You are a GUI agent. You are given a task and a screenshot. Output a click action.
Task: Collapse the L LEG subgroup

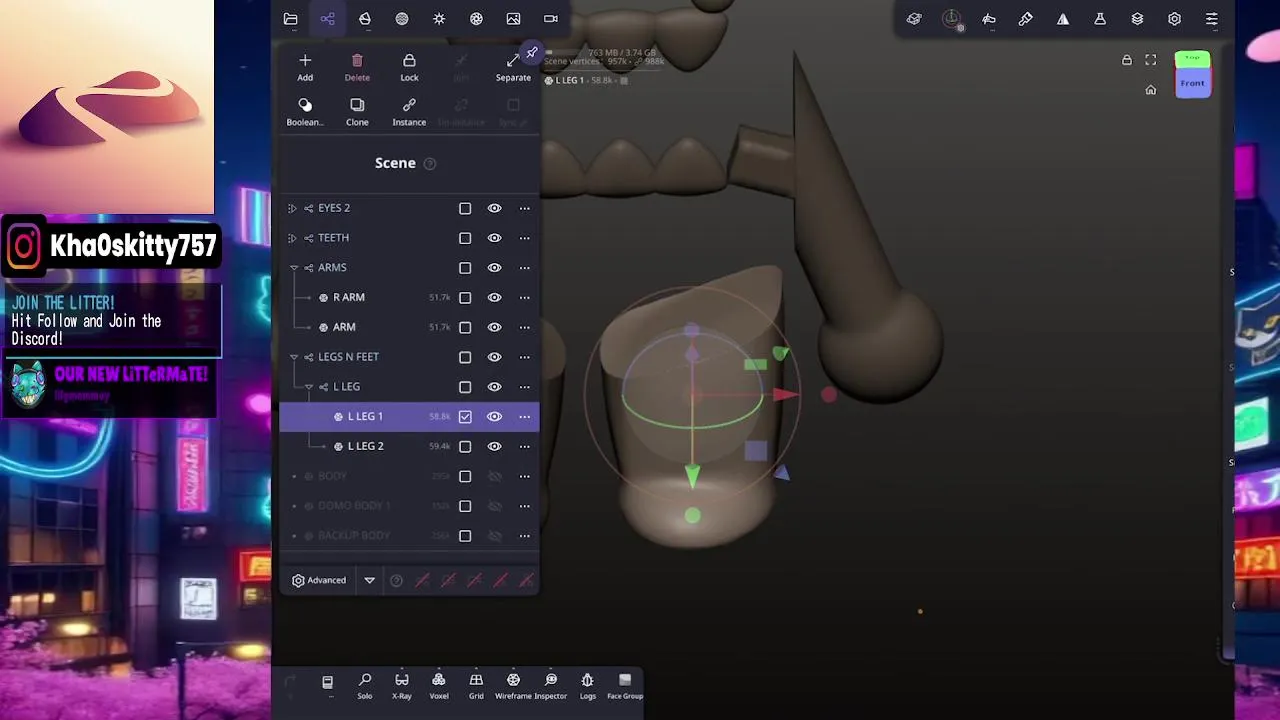pyautogui.click(x=309, y=387)
